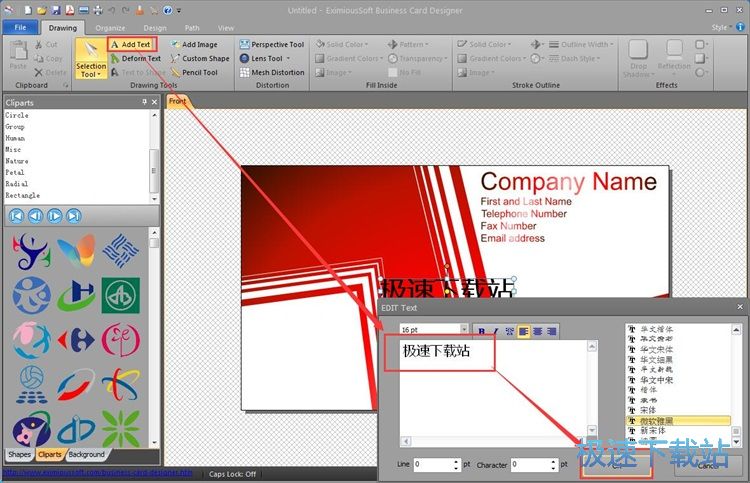Switch to the Shapes panel tab
The width and height of the screenshot is (750, 483).
pos(19,454)
